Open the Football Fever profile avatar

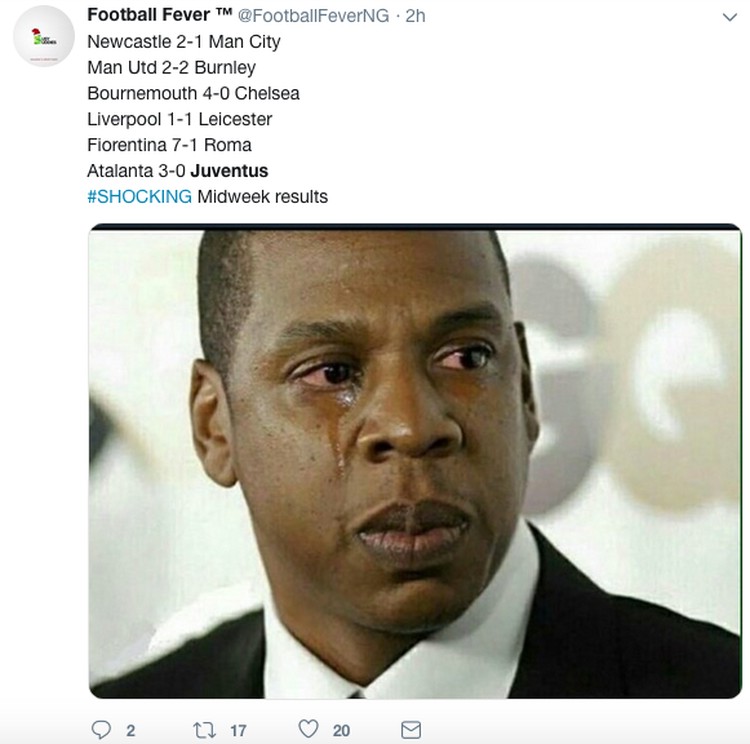(x=44, y=36)
